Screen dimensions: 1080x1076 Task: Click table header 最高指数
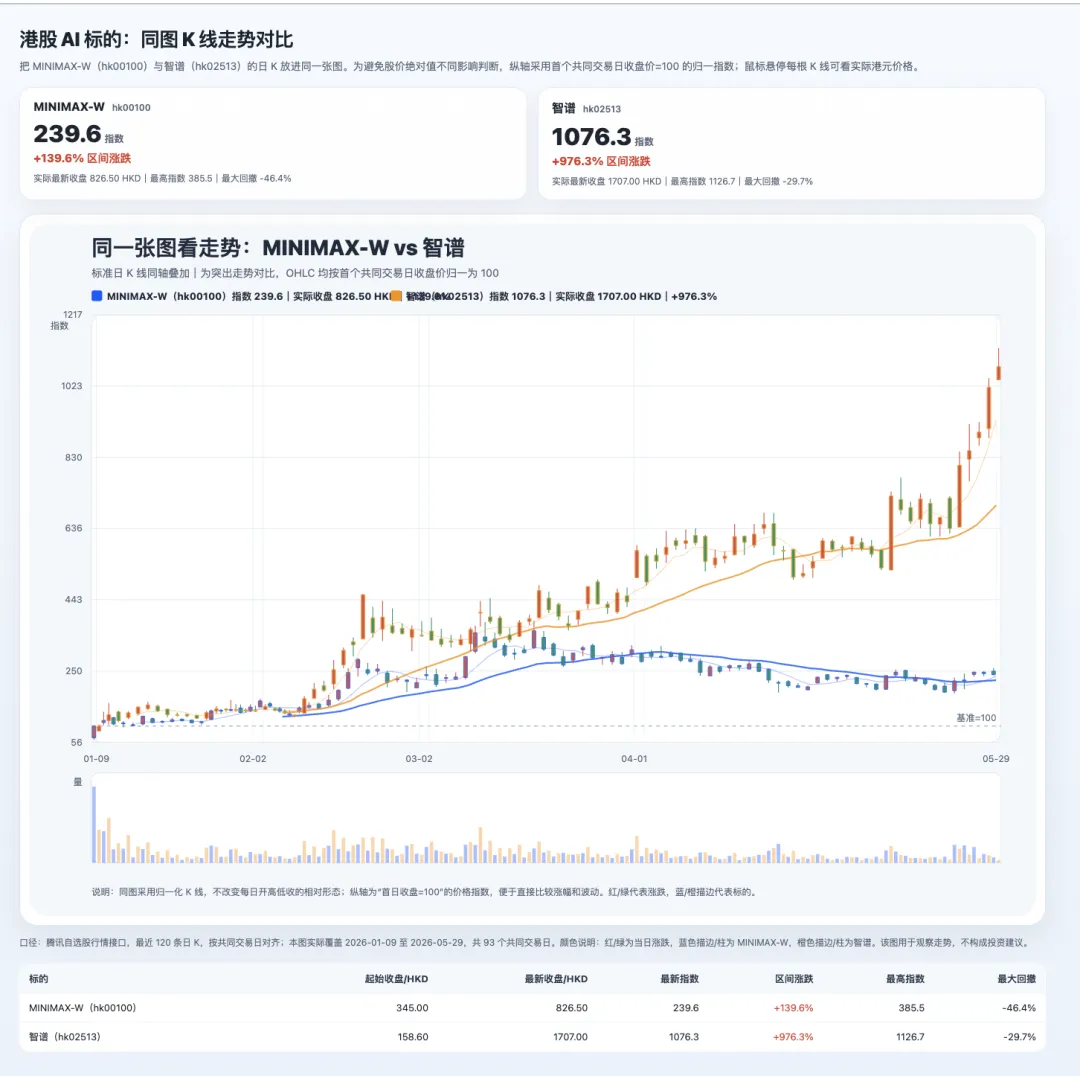click(905, 979)
